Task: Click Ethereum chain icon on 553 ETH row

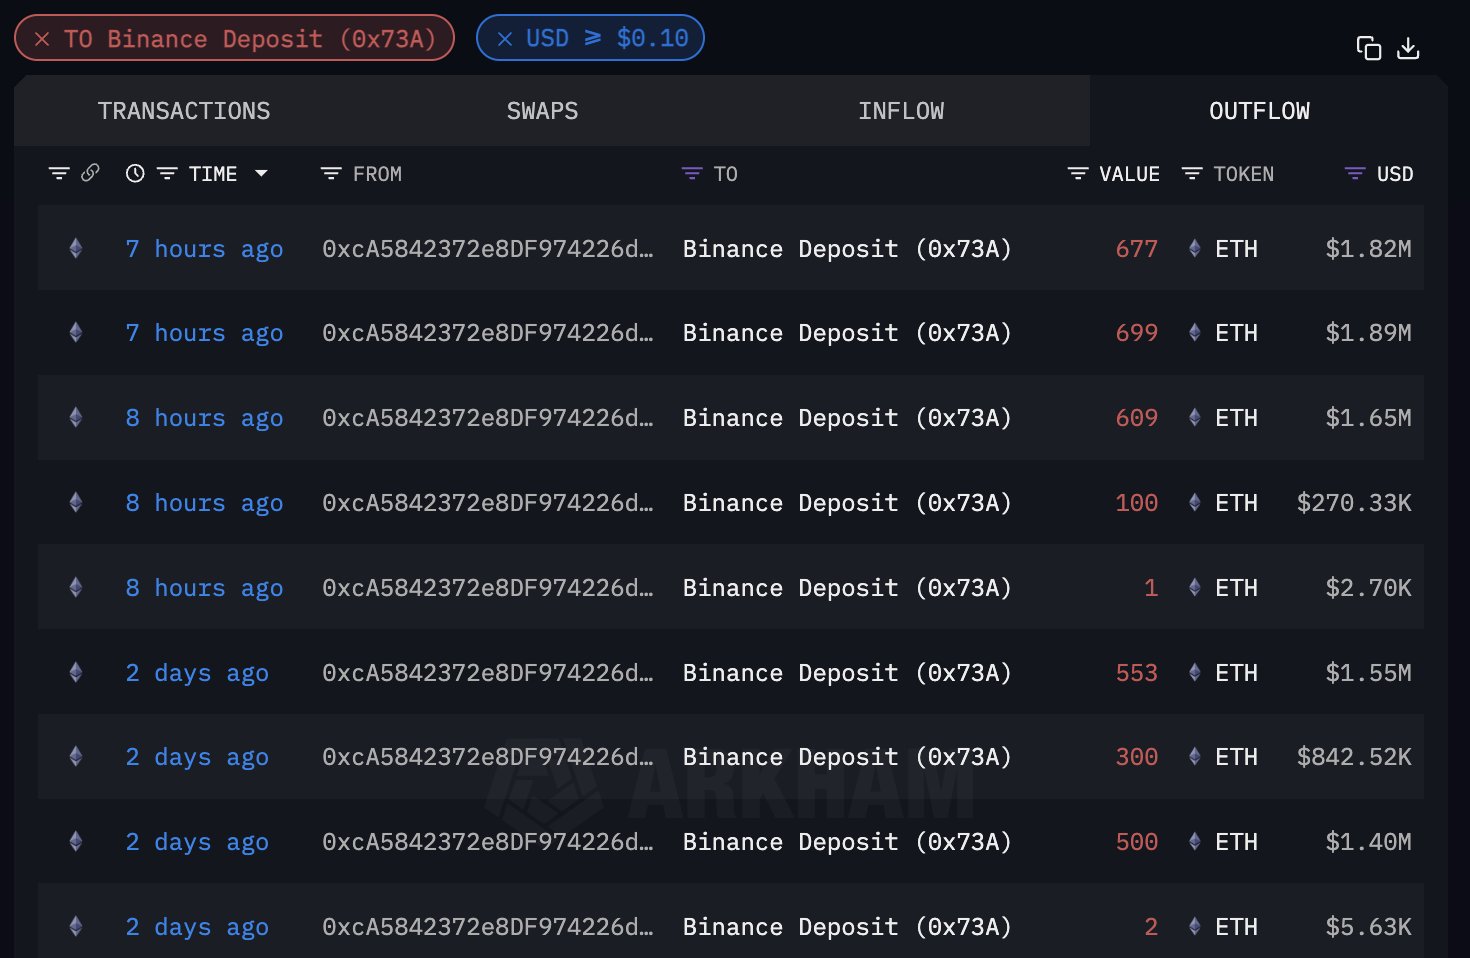Action: 76,672
